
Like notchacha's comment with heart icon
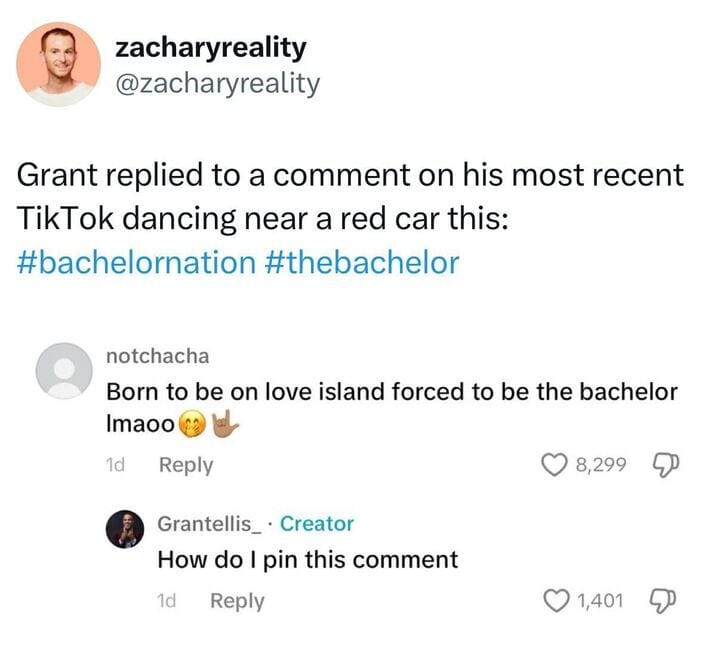pos(555,464)
